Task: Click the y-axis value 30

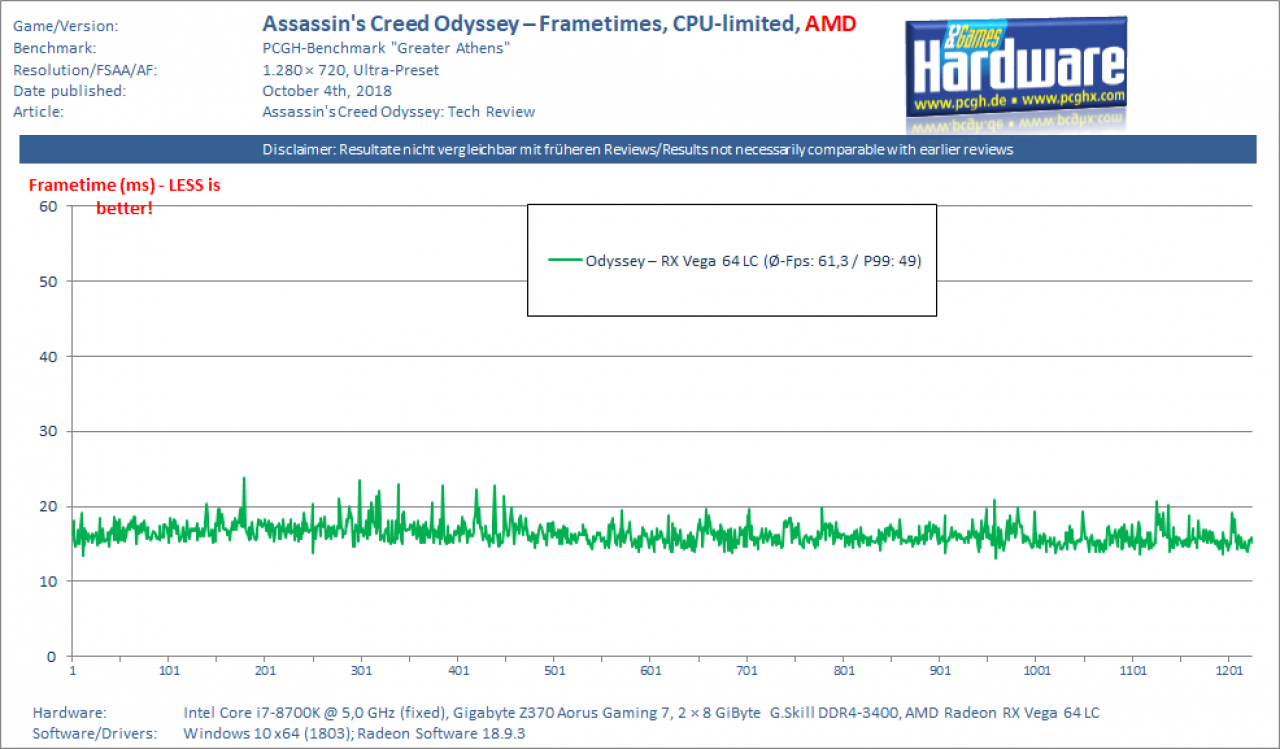Action: (x=49, y=431)
